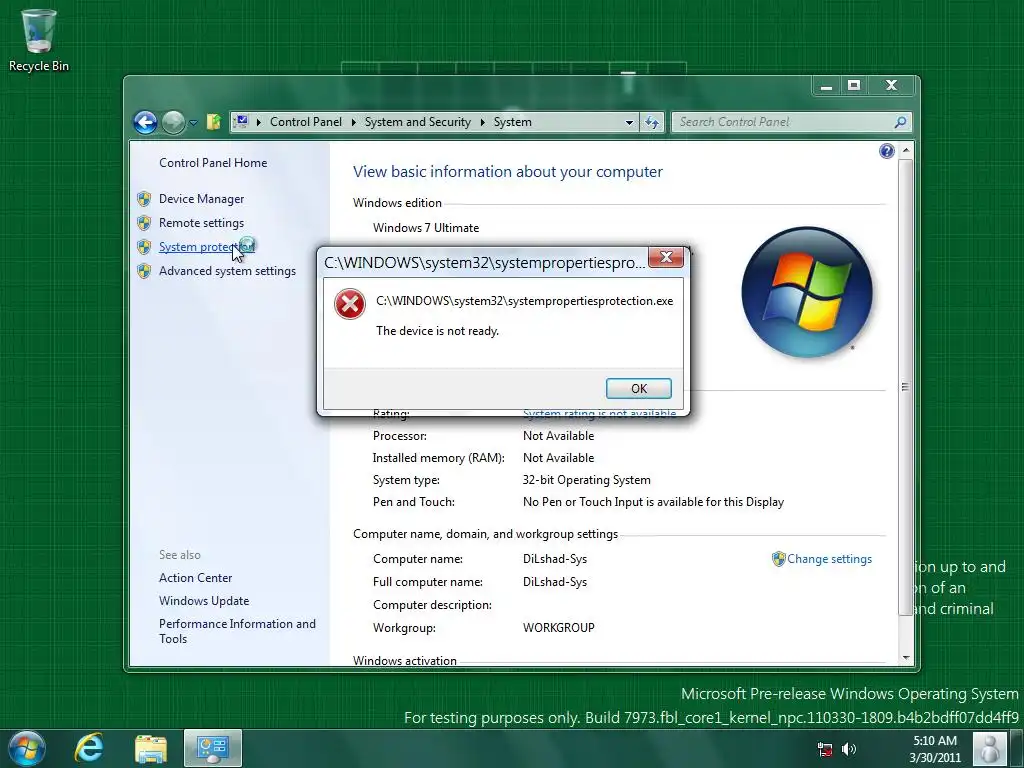Open System protection link
The image size is (1024, 768).
pos(206,247)
